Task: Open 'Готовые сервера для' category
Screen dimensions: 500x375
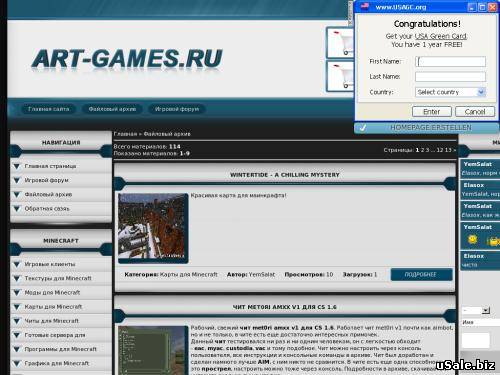Action: [55, 335]
